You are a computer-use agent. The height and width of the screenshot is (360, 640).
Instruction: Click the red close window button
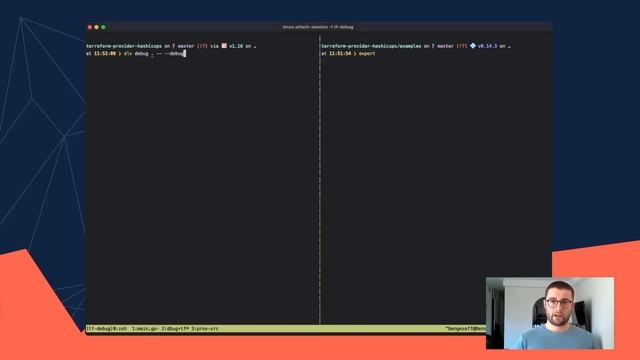coord(90,27)
